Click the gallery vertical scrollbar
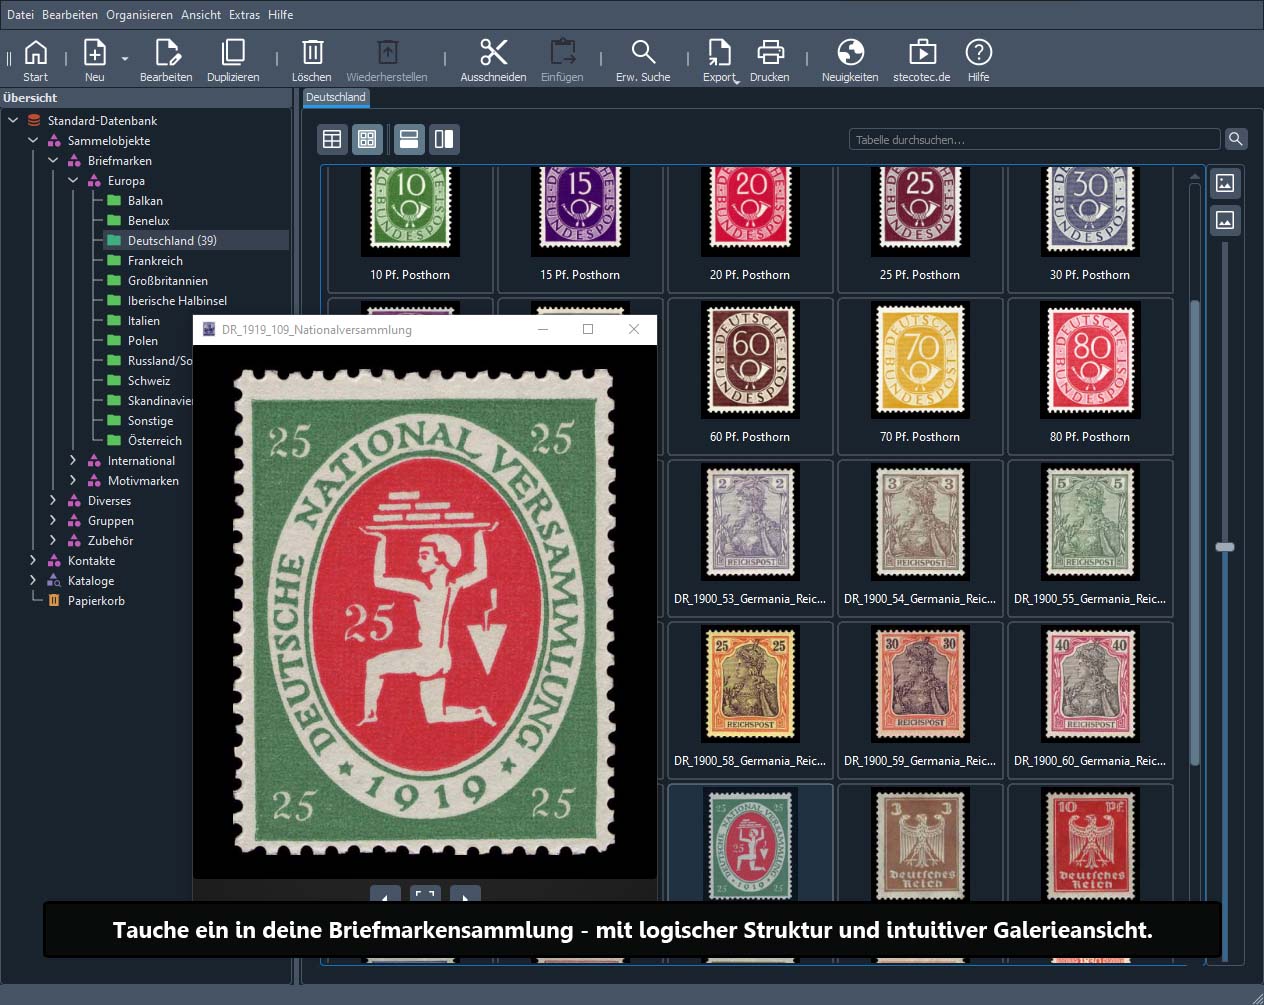This screenshot has width=1264, height=1005. click(x=1194, y=532)
